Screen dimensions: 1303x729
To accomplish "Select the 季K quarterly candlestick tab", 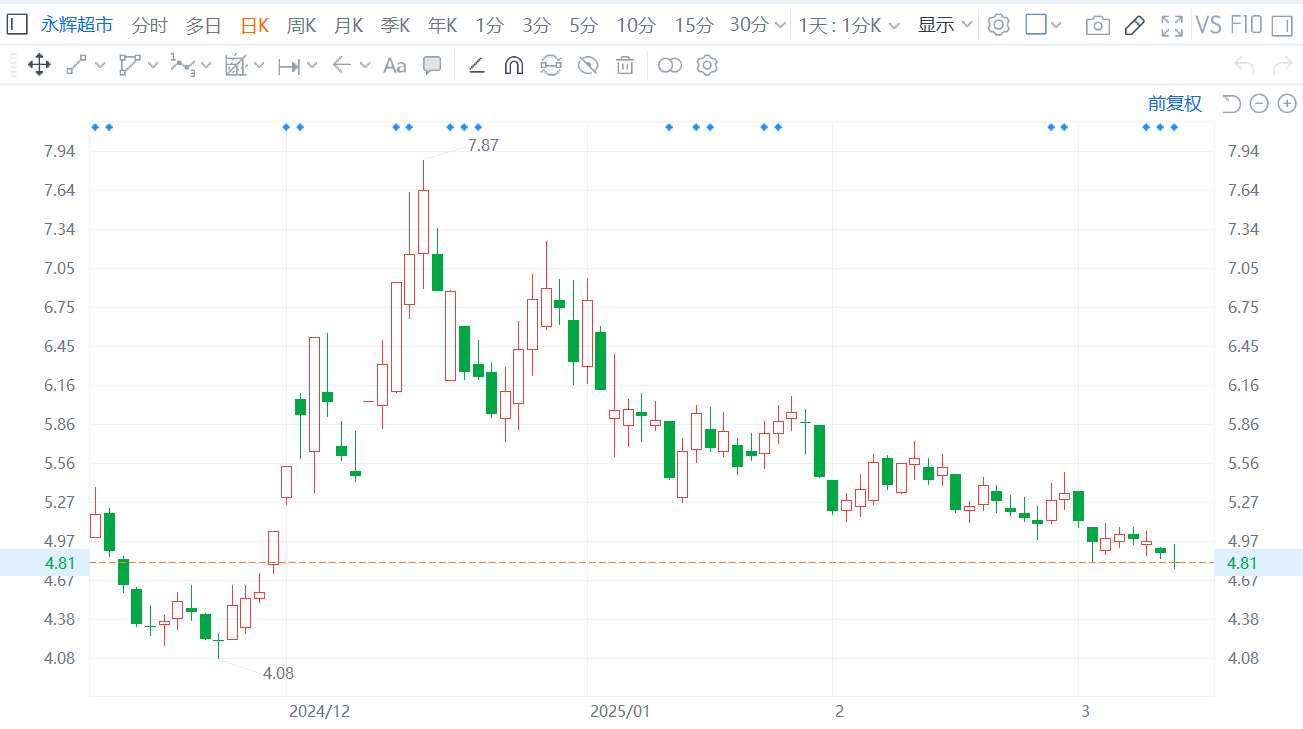I will tap(395, 25).
